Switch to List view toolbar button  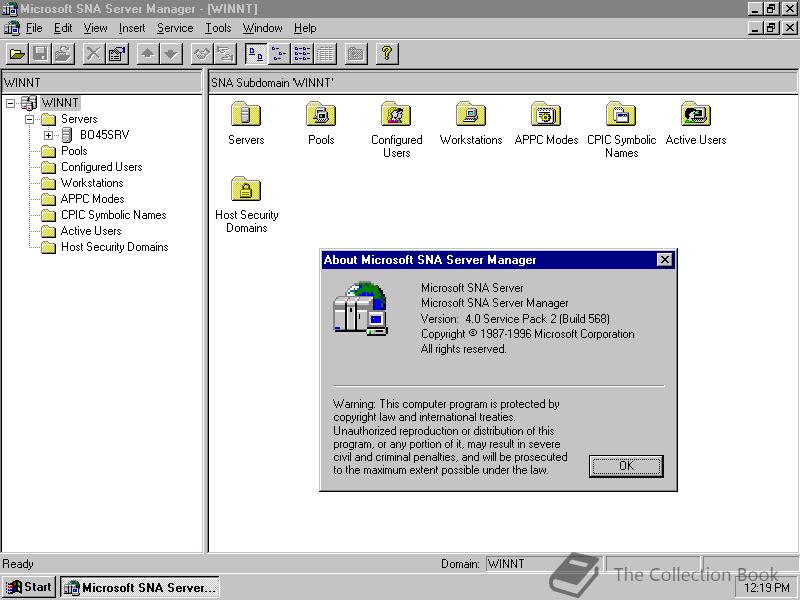tap(302, 54)
